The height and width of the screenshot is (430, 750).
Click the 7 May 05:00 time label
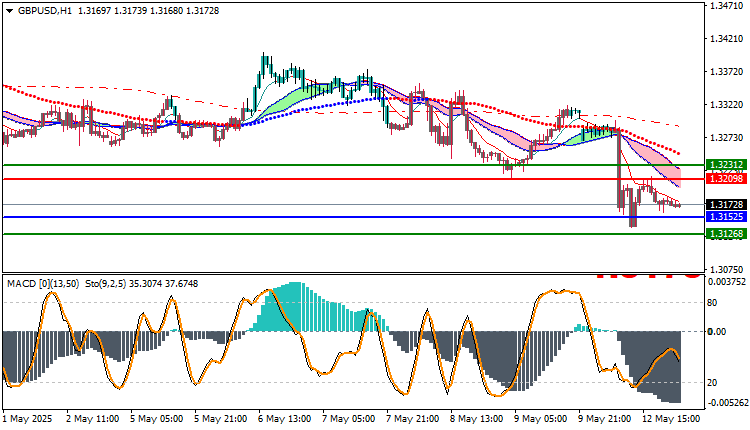[x=349, y=419]
